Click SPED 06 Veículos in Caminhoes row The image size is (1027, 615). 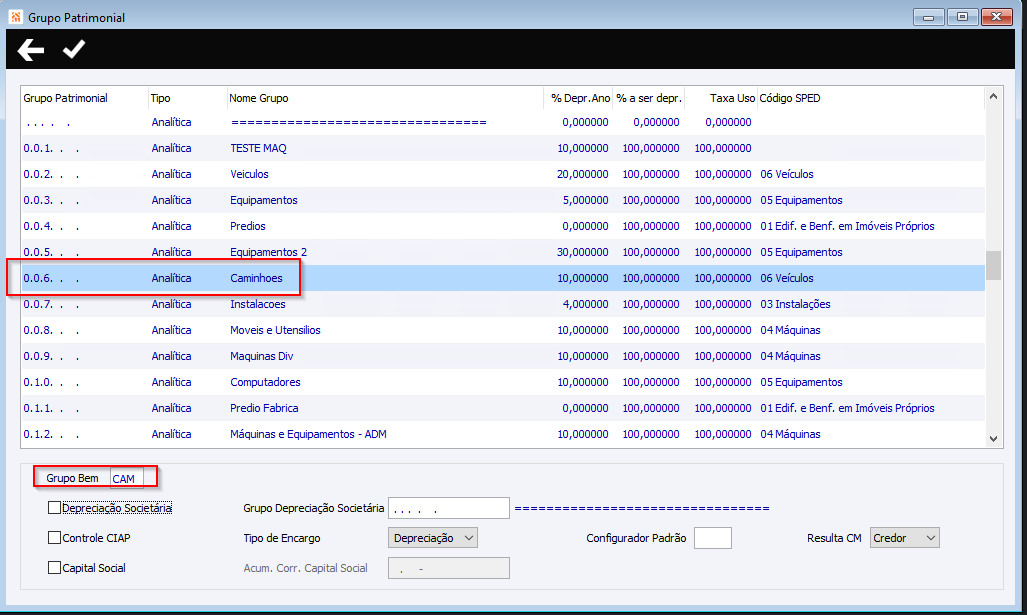(787, 278)
